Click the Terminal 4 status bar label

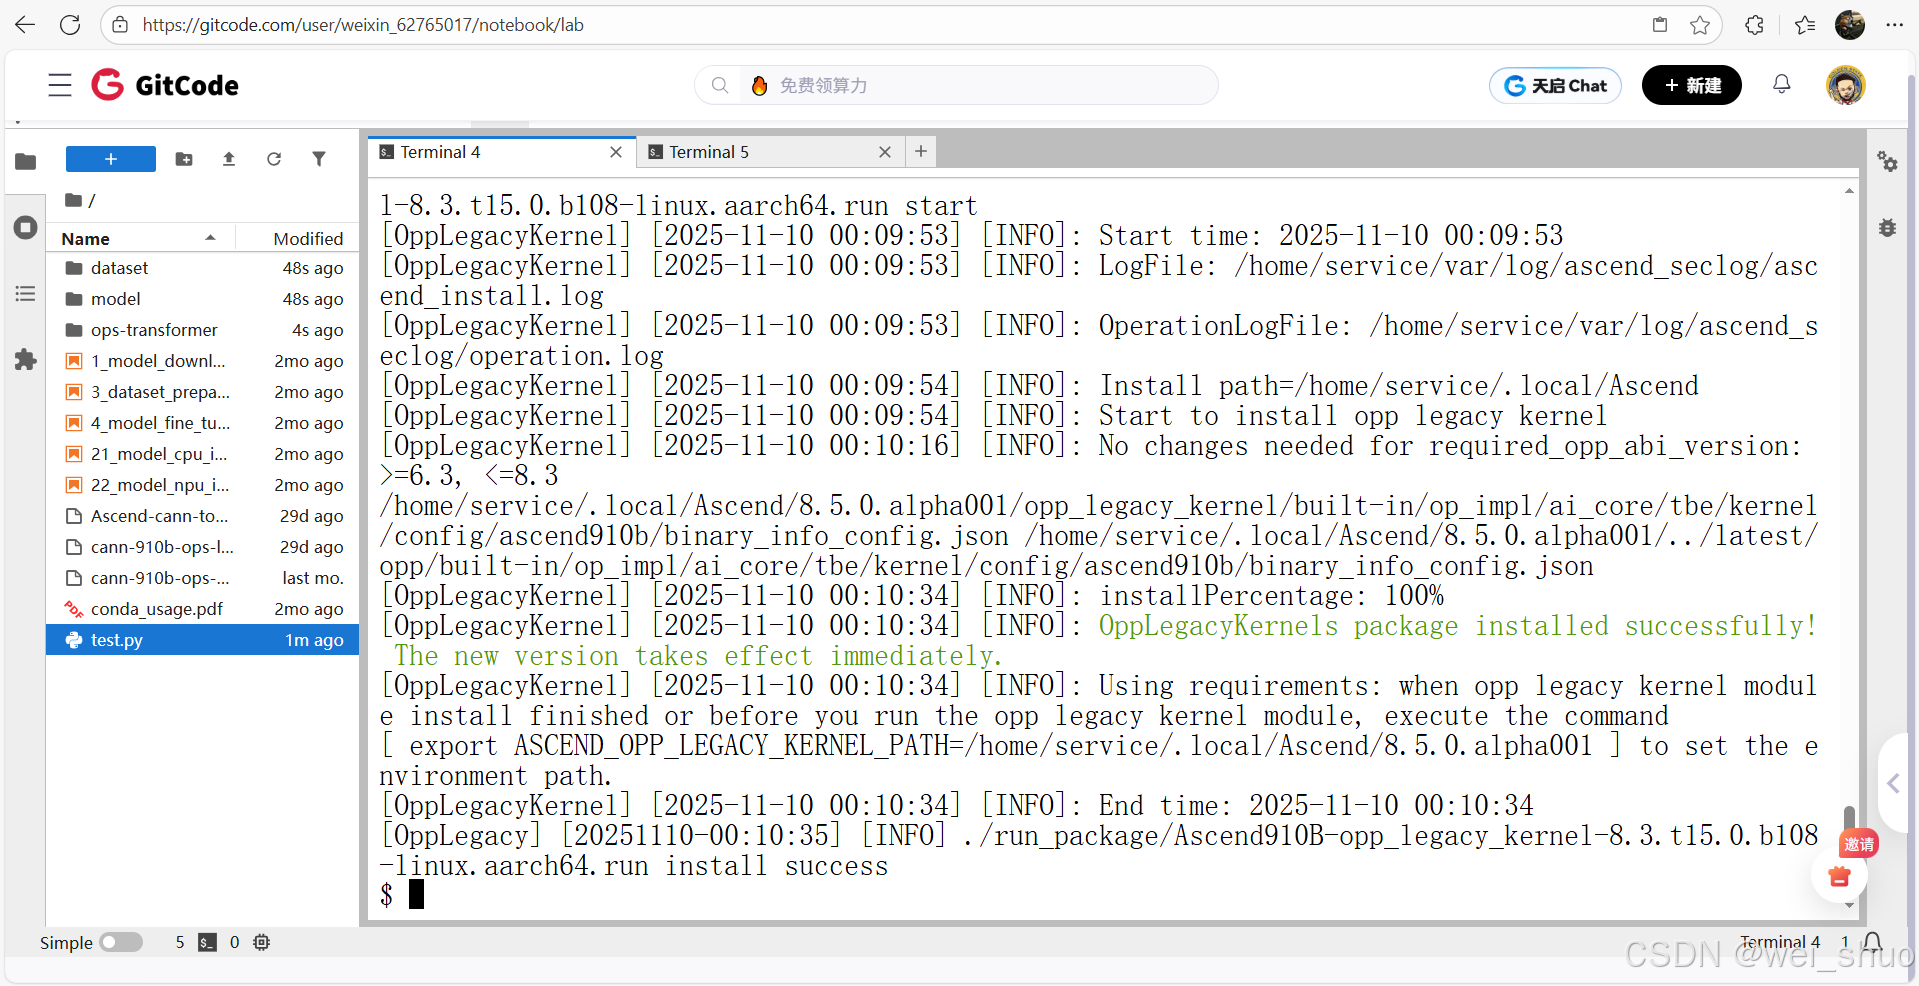click(1780, 942)
